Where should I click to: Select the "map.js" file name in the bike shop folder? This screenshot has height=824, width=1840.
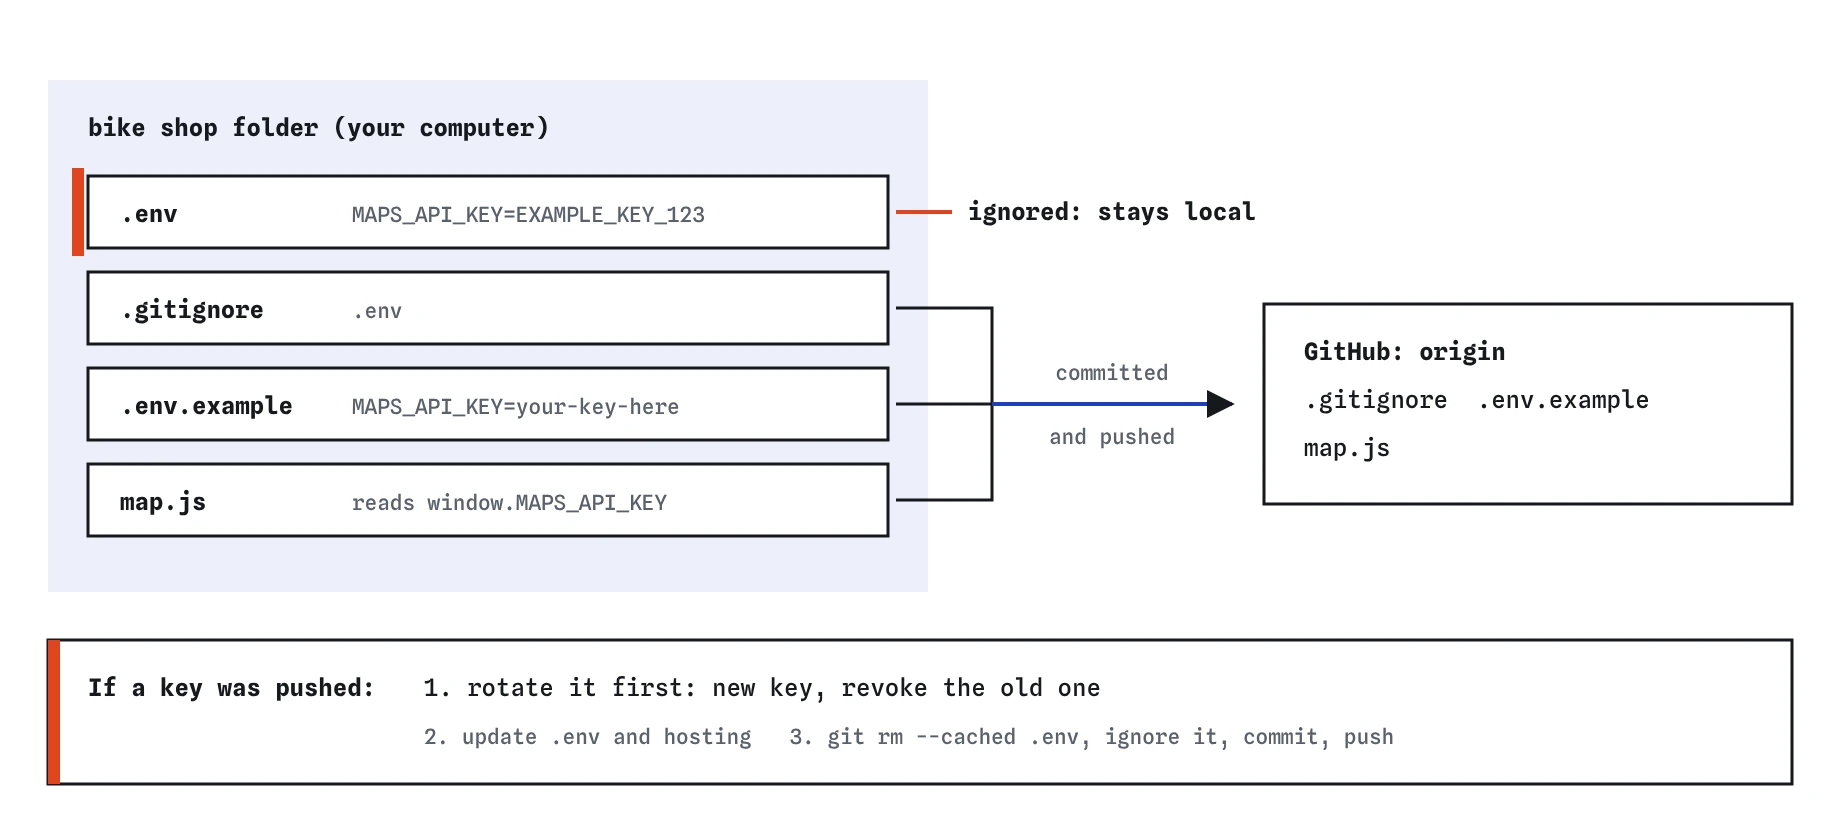click(163, 502)
